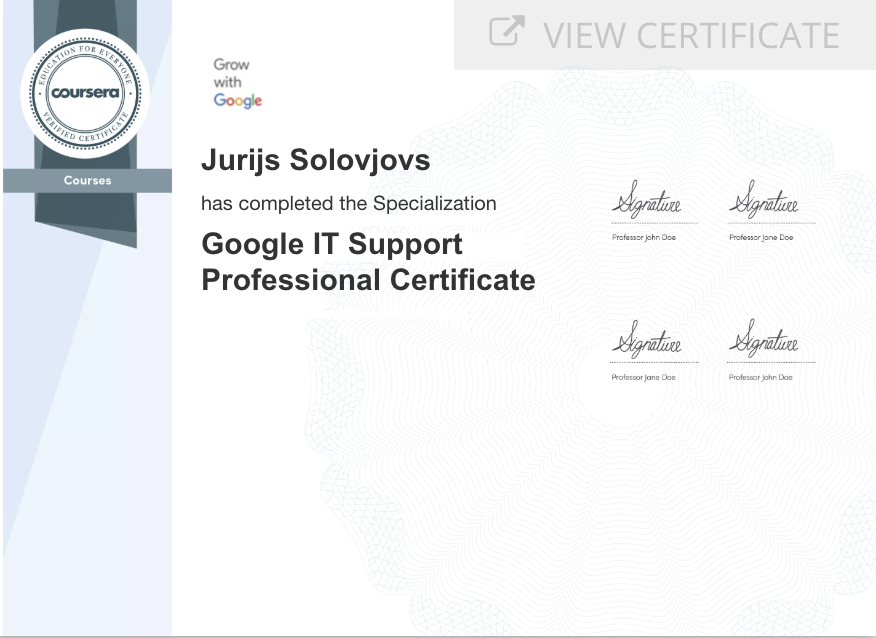Click the VIEW CERTIFICATE button label
The image size is (876, 638).
[691, 35]
